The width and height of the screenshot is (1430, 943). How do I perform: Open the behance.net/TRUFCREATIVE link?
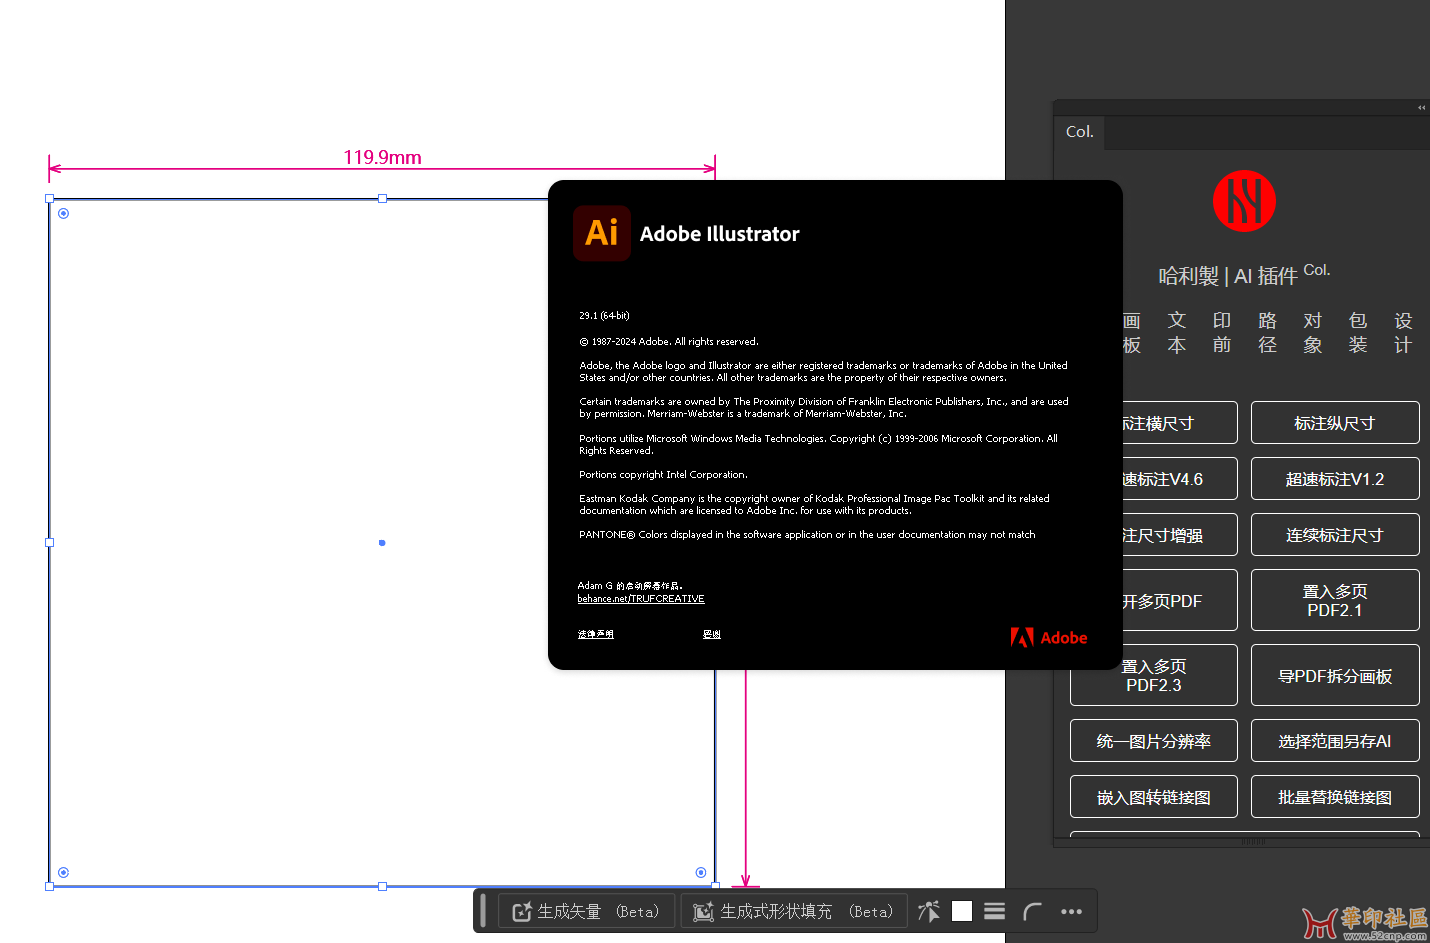click(x=641, y=599)
